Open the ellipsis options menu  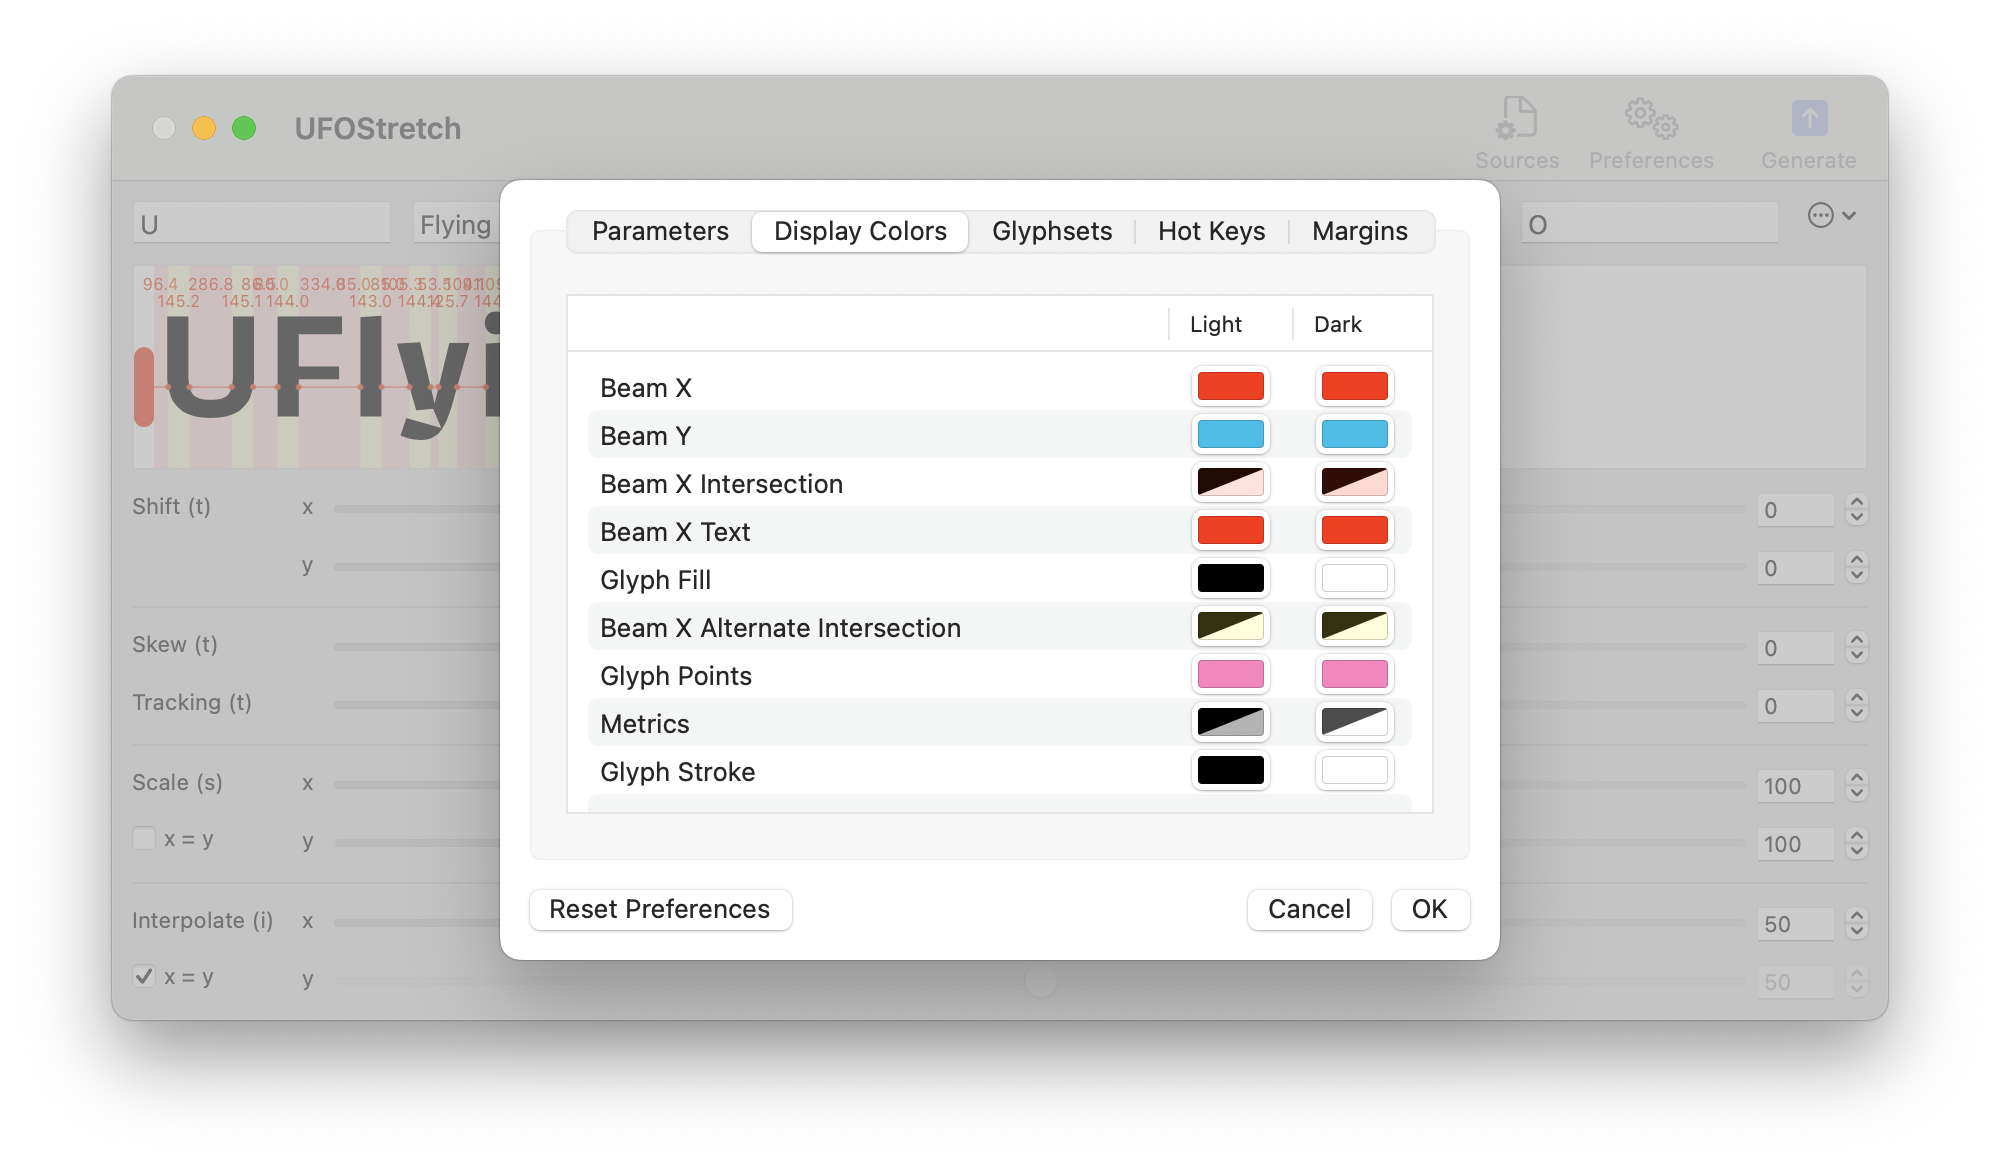point(1831,215)
